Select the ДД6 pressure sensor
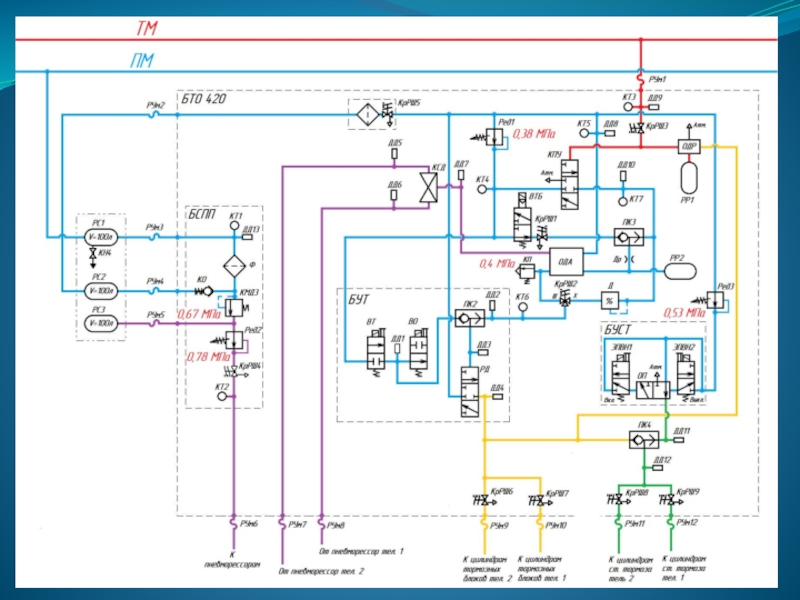Screen dimensions: 800x600 (x=394, y=195)
